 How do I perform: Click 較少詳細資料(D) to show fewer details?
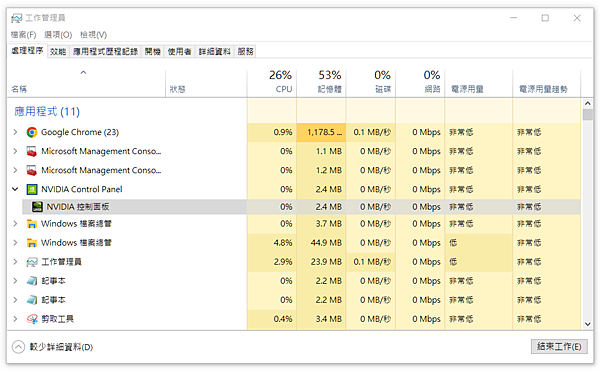point(53,347)
